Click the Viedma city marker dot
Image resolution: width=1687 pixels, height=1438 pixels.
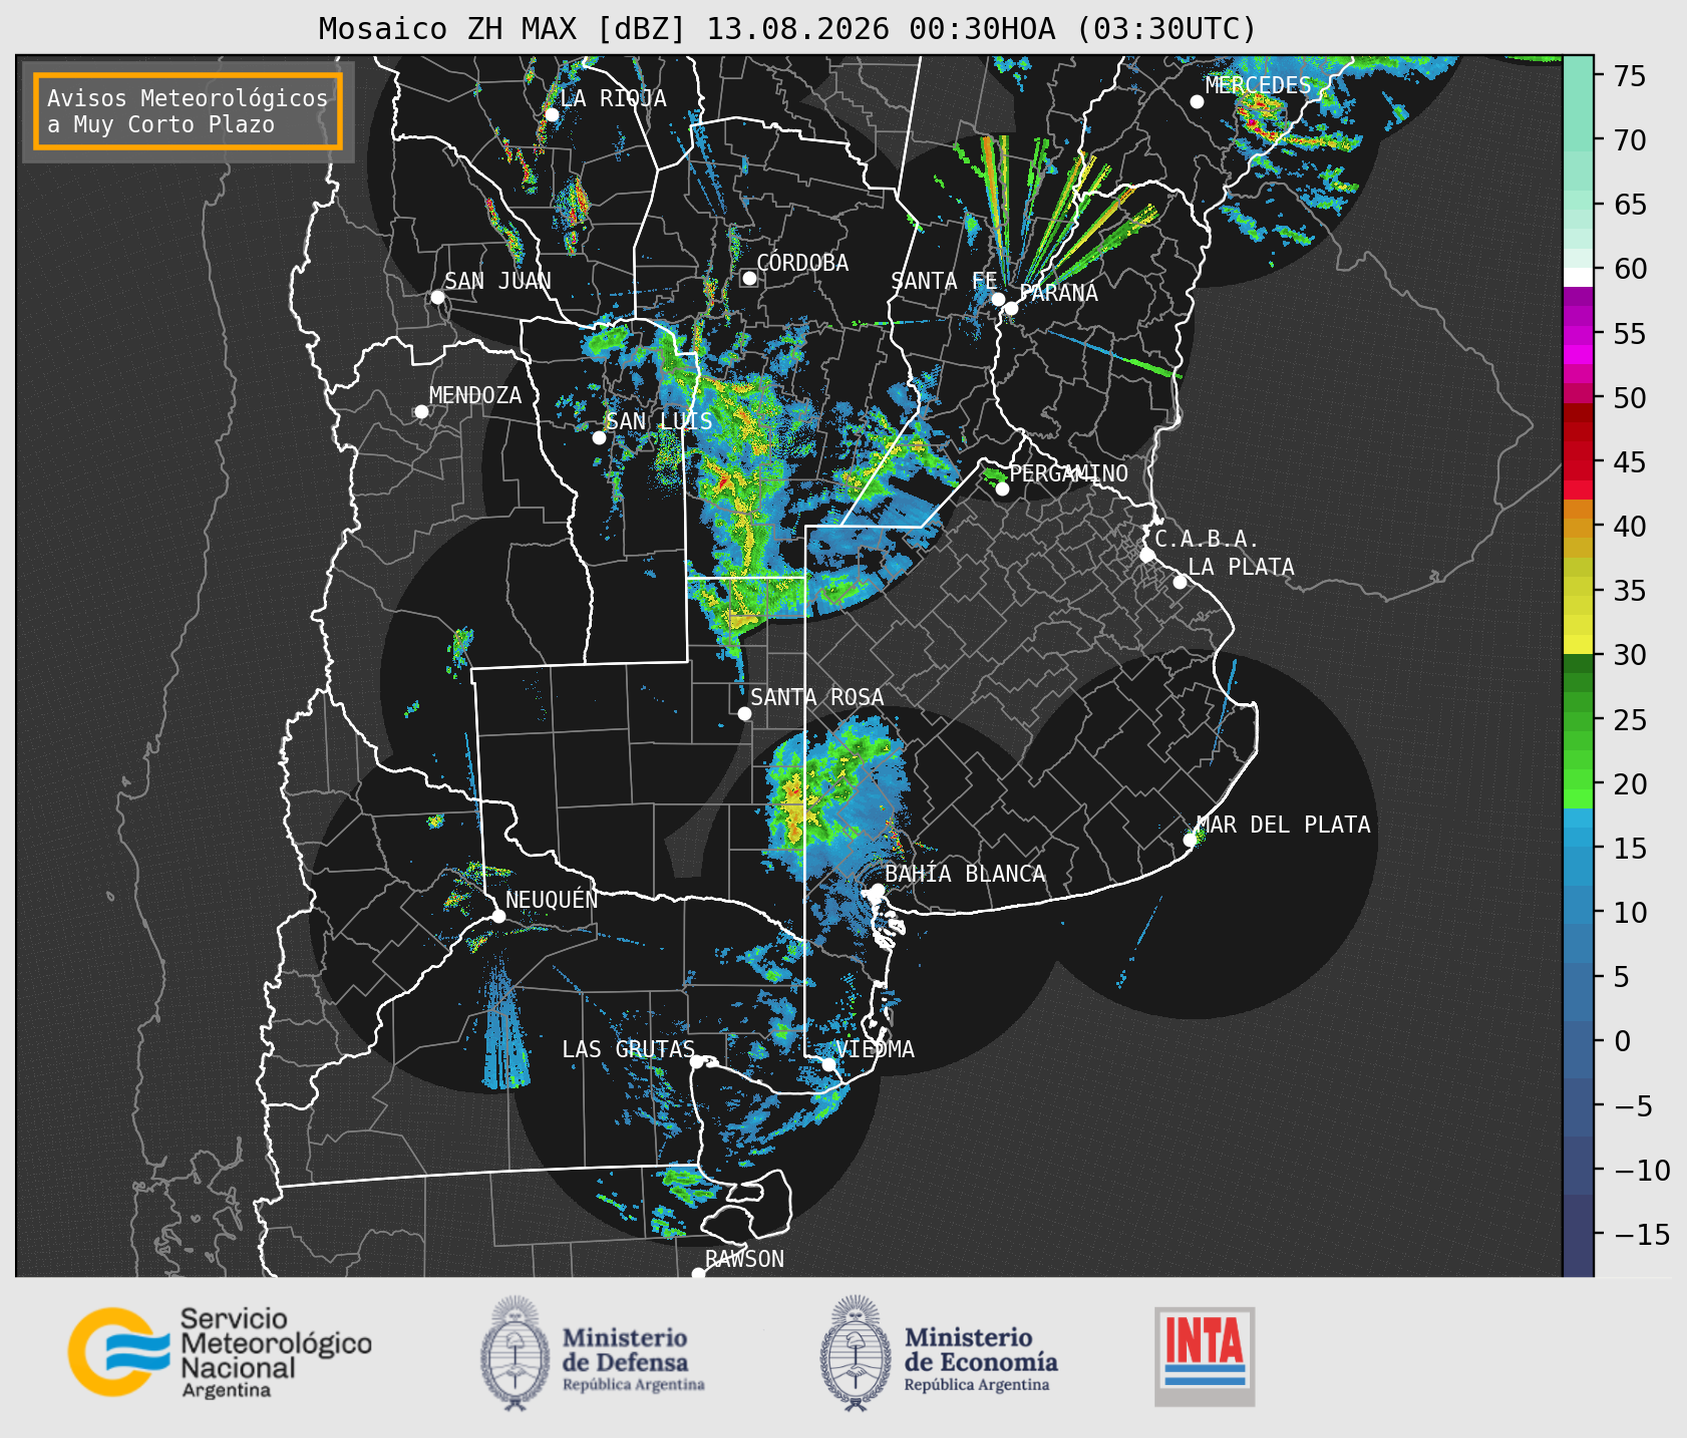pyautogui.click(x=829, y=1064)
